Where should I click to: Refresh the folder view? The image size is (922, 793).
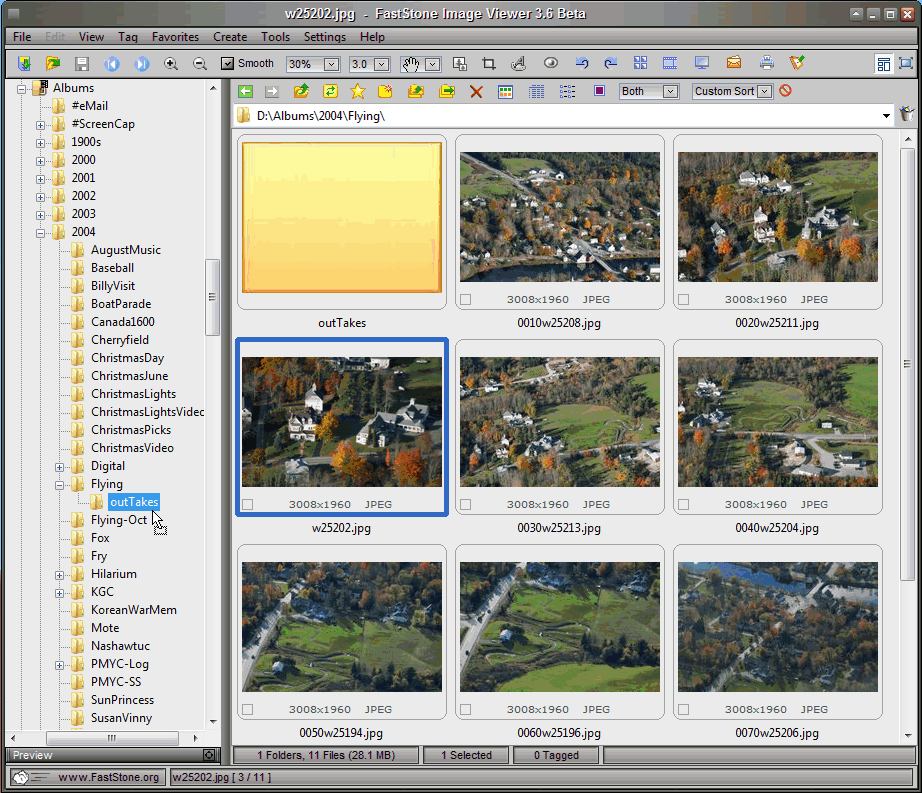click(x=330, y=91)
